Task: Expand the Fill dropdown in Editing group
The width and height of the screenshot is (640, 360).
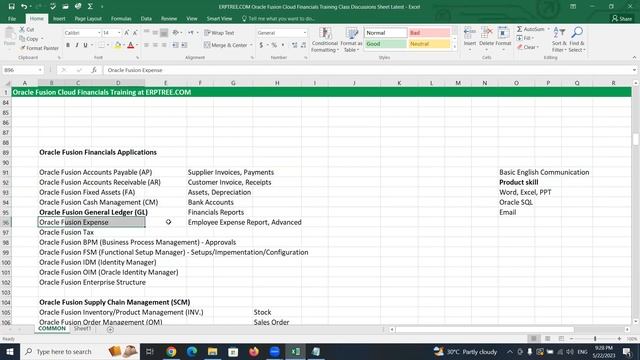Action: [x=533, y=38]
